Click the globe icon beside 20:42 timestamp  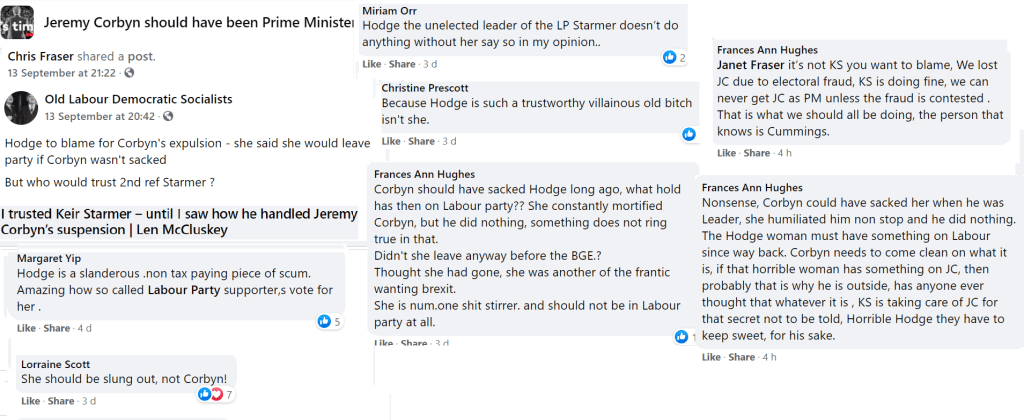[x=168, y=116]
